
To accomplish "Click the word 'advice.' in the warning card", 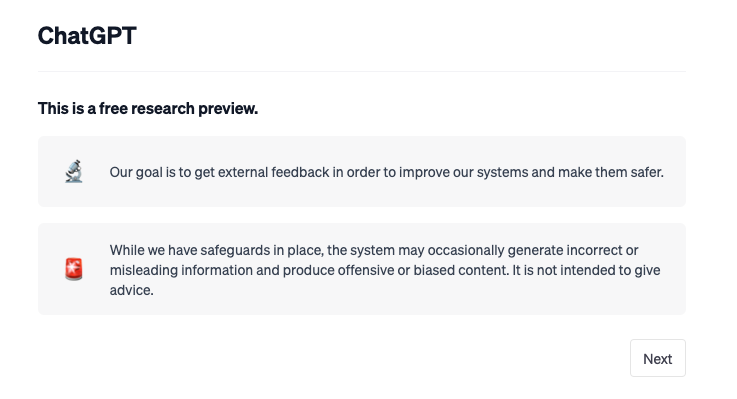I will coord(132,290).
